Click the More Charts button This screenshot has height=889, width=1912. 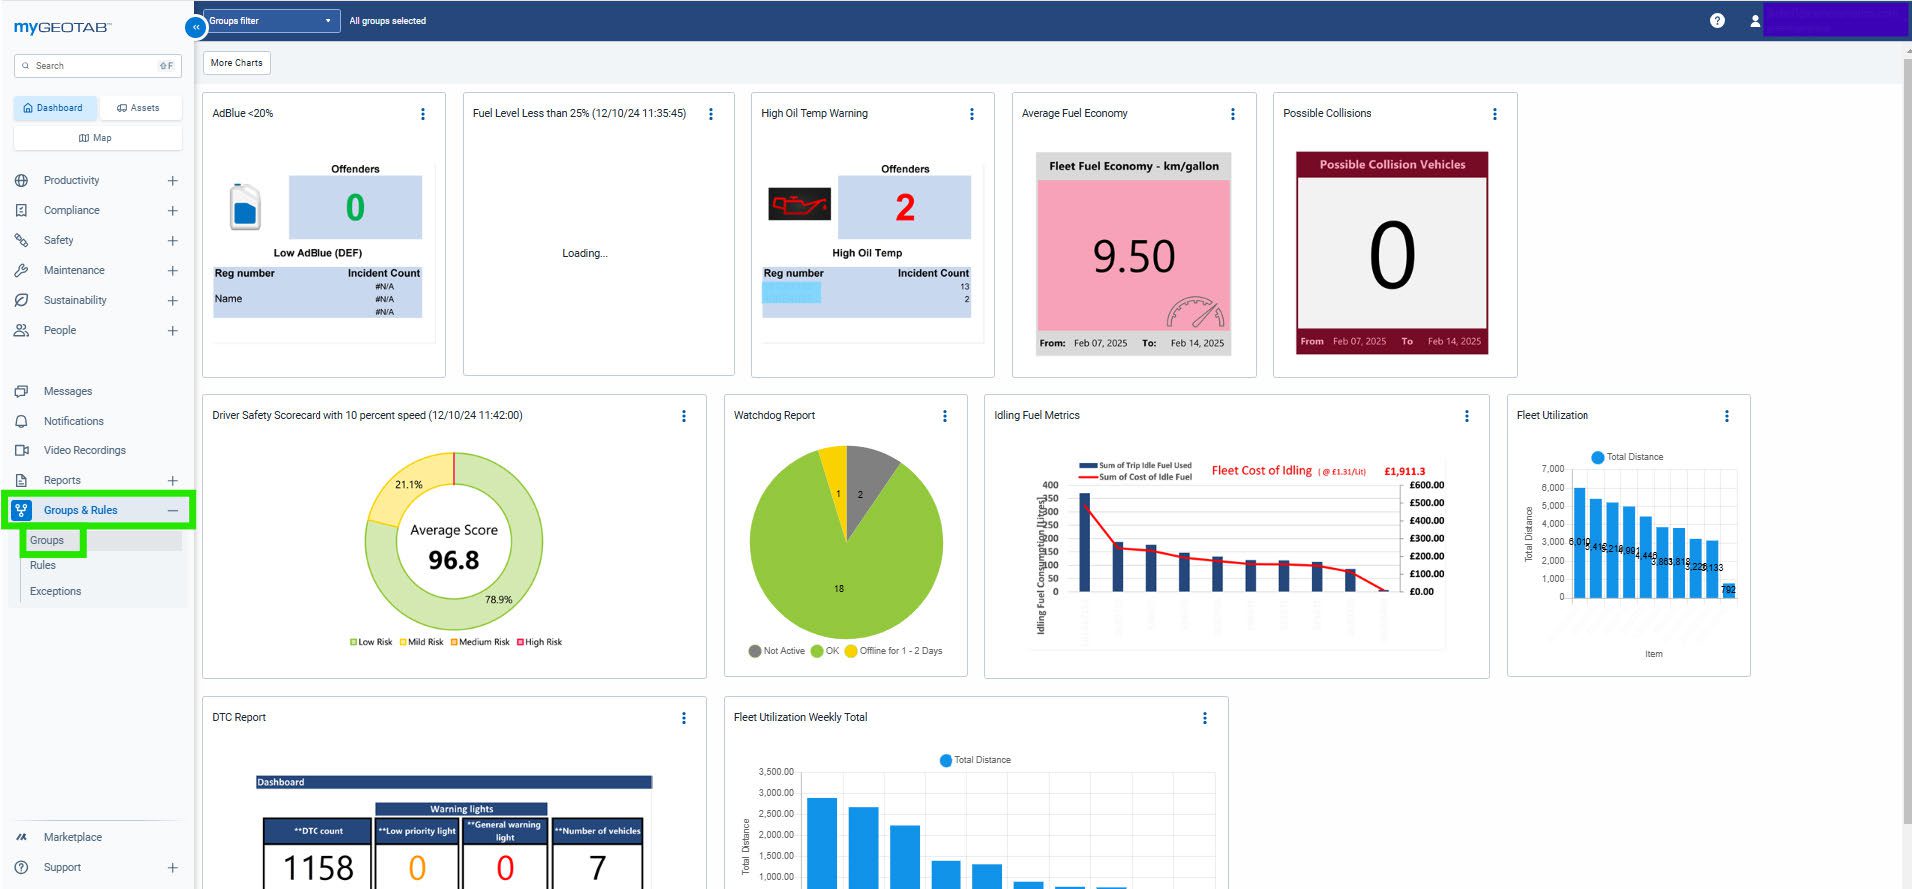click(x=237, y=63)
